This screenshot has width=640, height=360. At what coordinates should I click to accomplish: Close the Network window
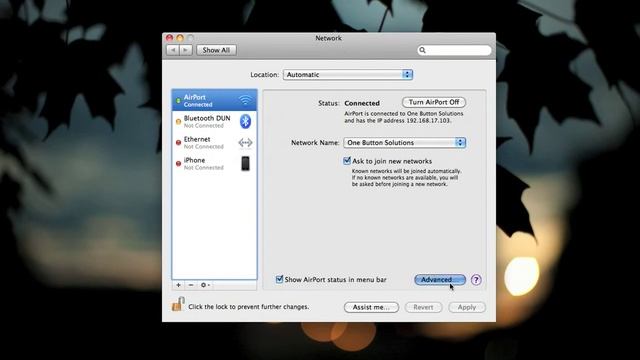[x=169, y=38]
